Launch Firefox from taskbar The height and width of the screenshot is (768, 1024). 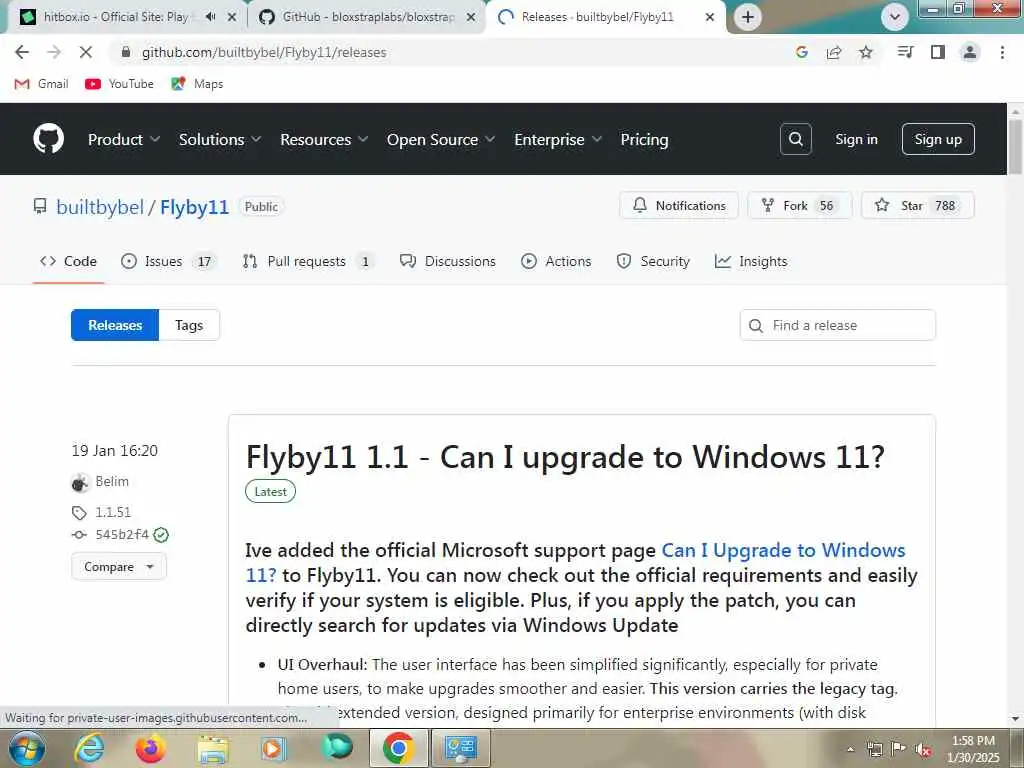click(150, 748)
